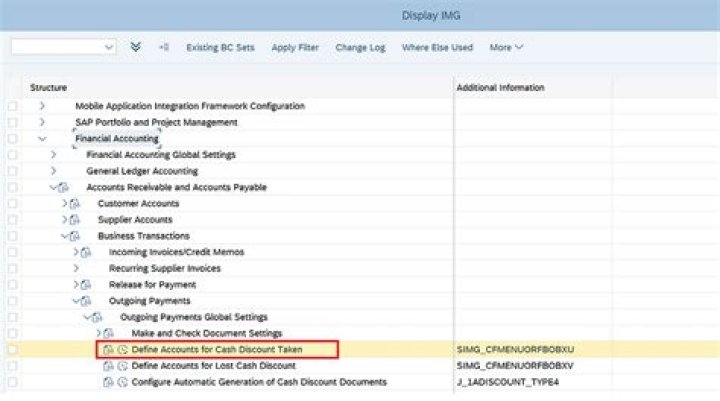This screenshot has height=401, width=720.
Task: Click SIMG_CFMENUORFBOBXV additional information cell
Action: (x=515, y=366)
